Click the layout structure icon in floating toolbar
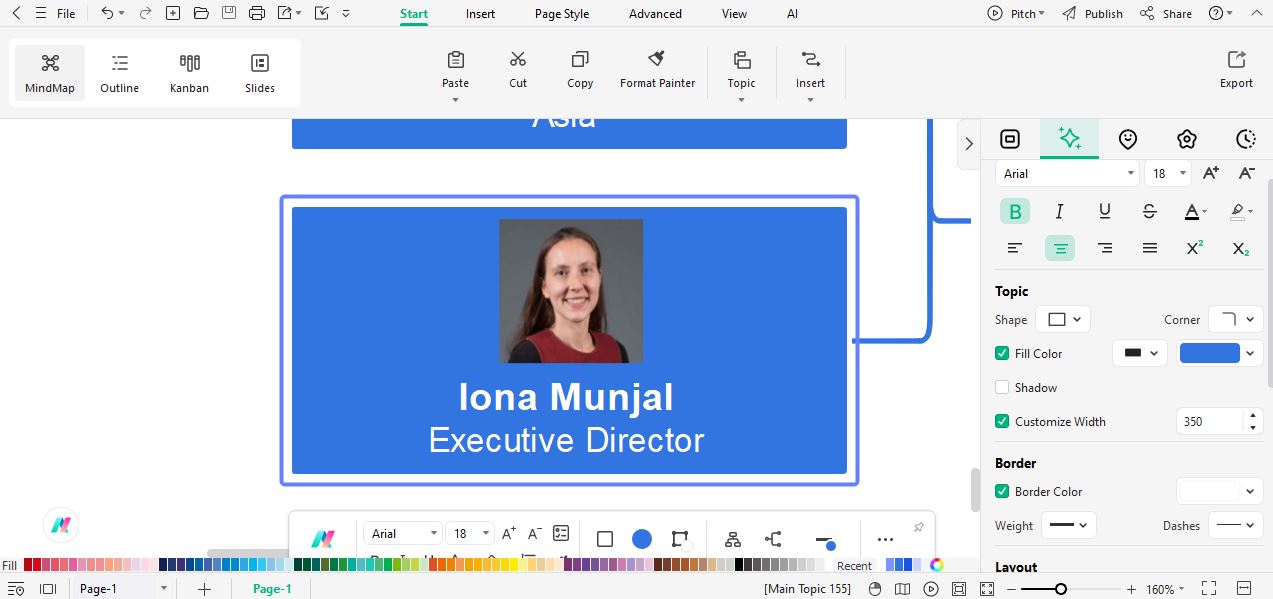This screenshot has width=1273, height=599. coord(733,539)
